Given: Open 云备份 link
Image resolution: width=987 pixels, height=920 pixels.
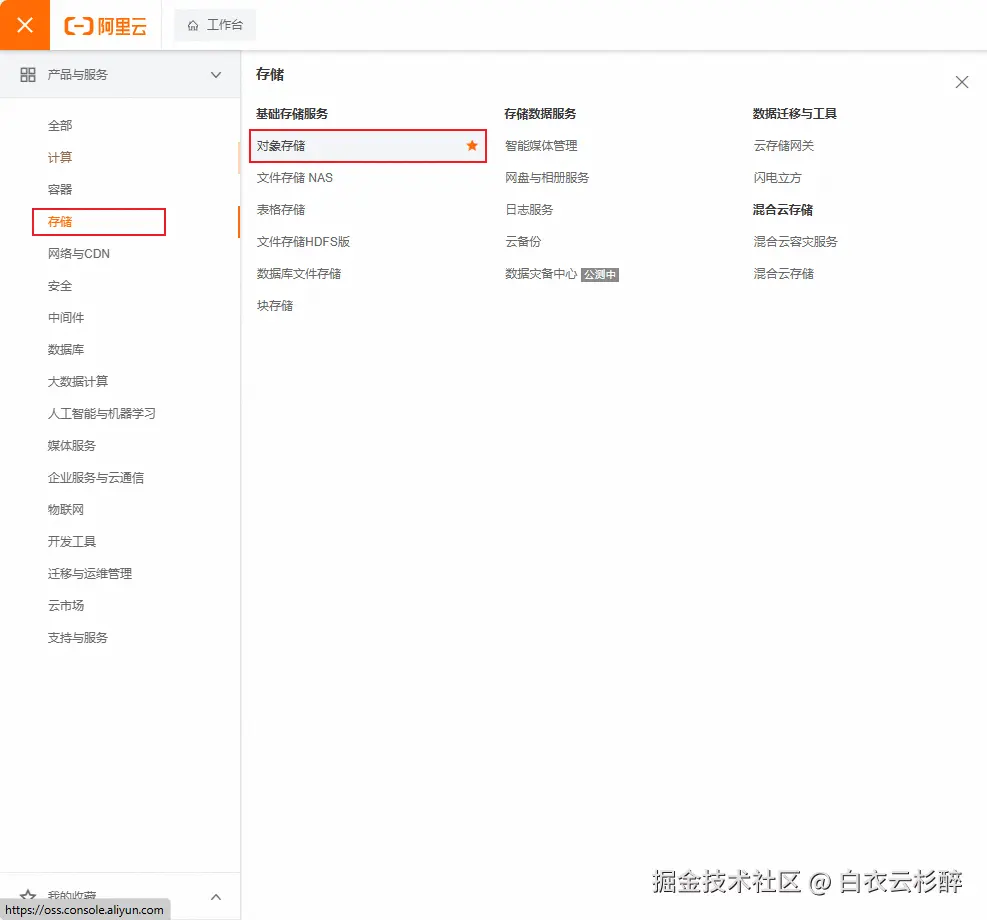Looking at the screenshot, I should pyautogui.click(x=523, y=242).
